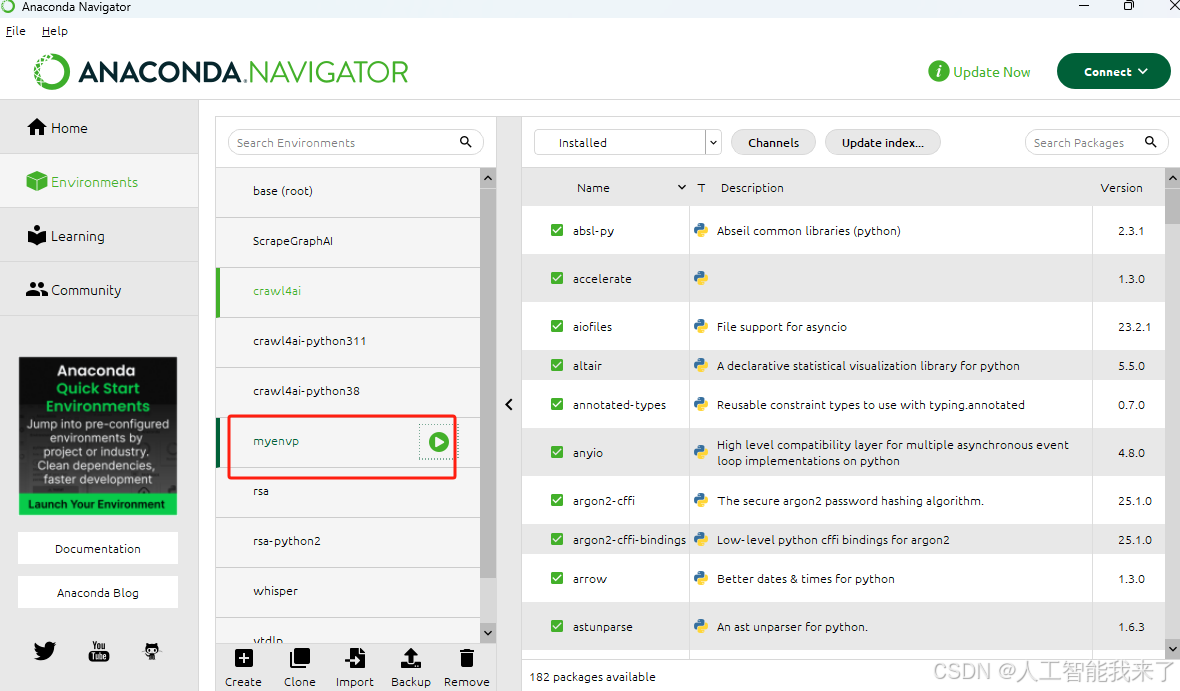Select the ScrapeGraphAI environment
This screenshot has width=1180, height=691.
348,241
